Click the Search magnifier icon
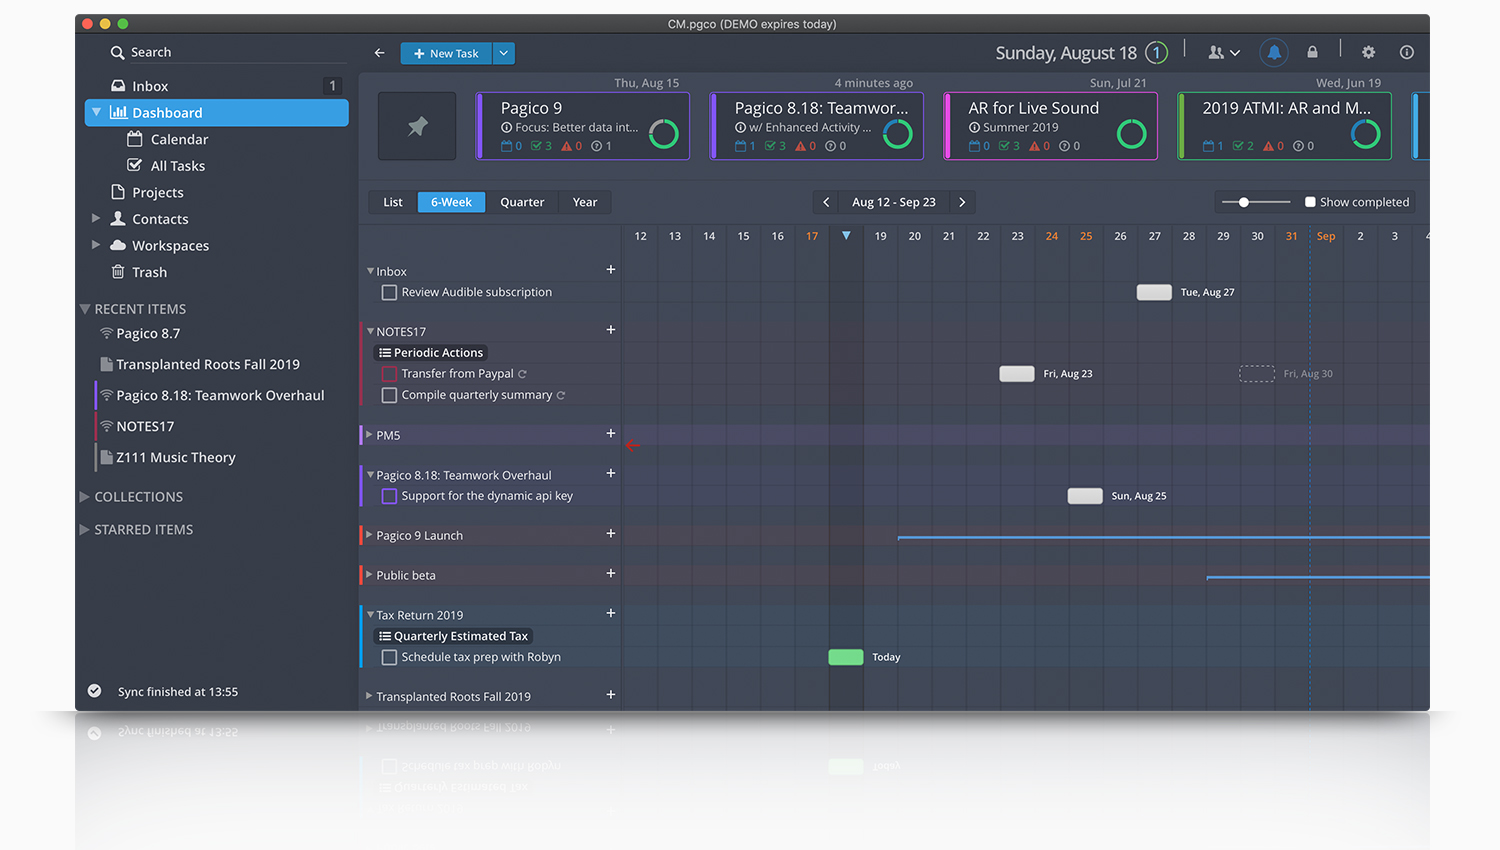 click(118, 52)
